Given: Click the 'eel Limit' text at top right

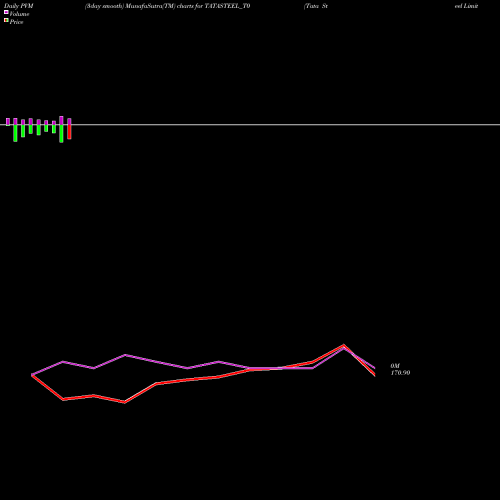Looking at the screenshot, I should [466, 6].
